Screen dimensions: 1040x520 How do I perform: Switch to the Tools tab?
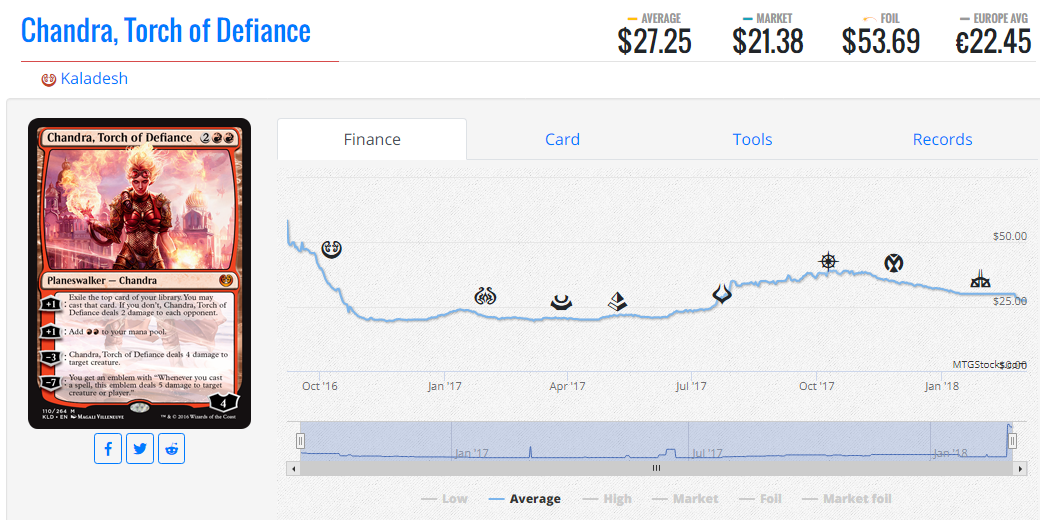point(752,139)
